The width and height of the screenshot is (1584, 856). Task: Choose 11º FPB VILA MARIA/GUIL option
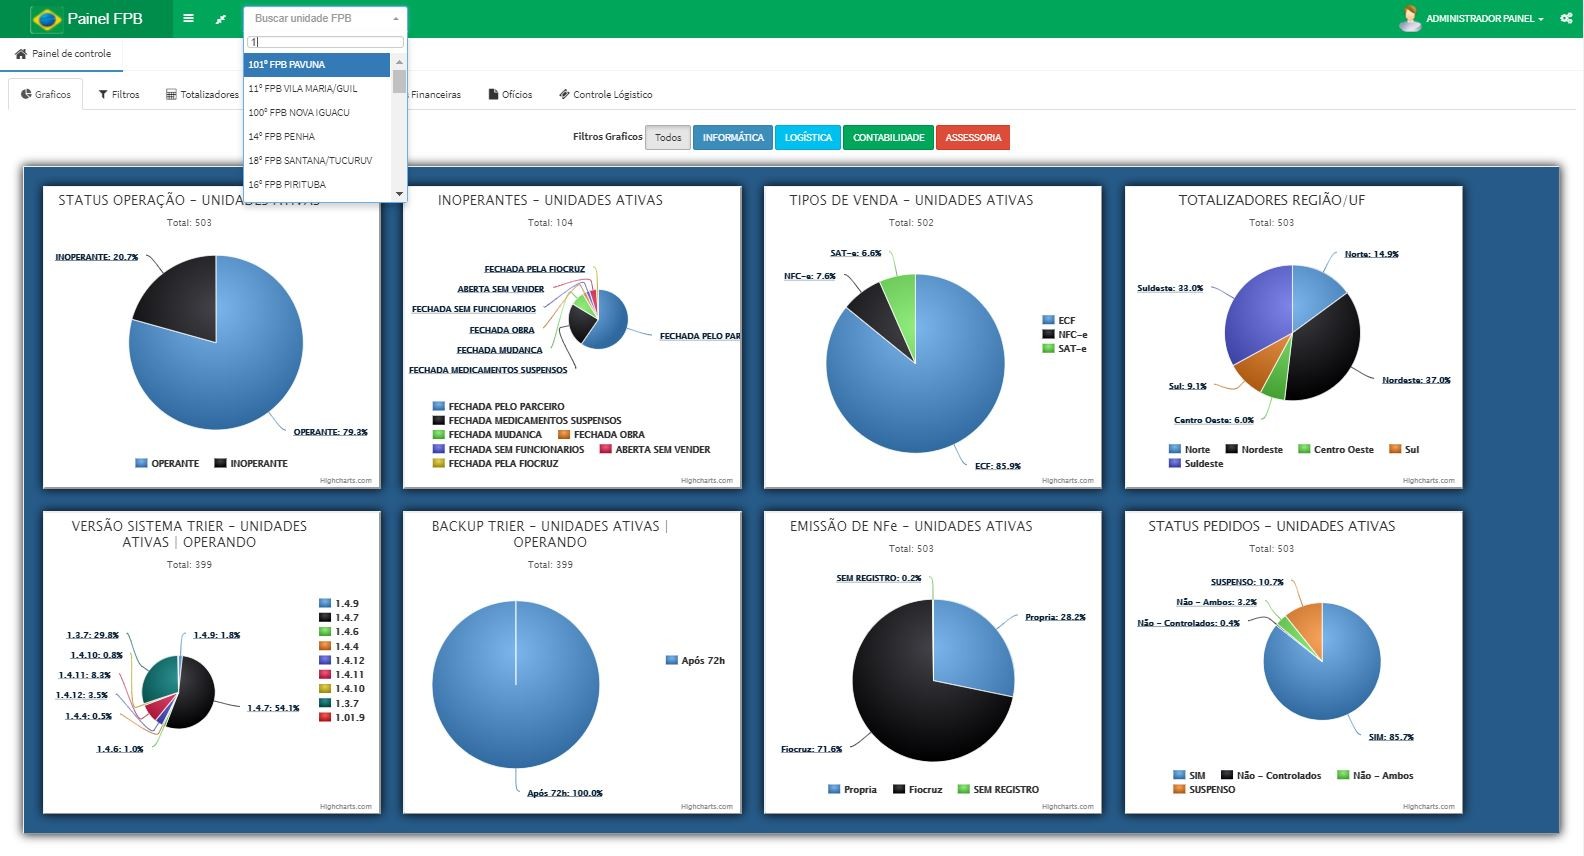pos(317,89)
